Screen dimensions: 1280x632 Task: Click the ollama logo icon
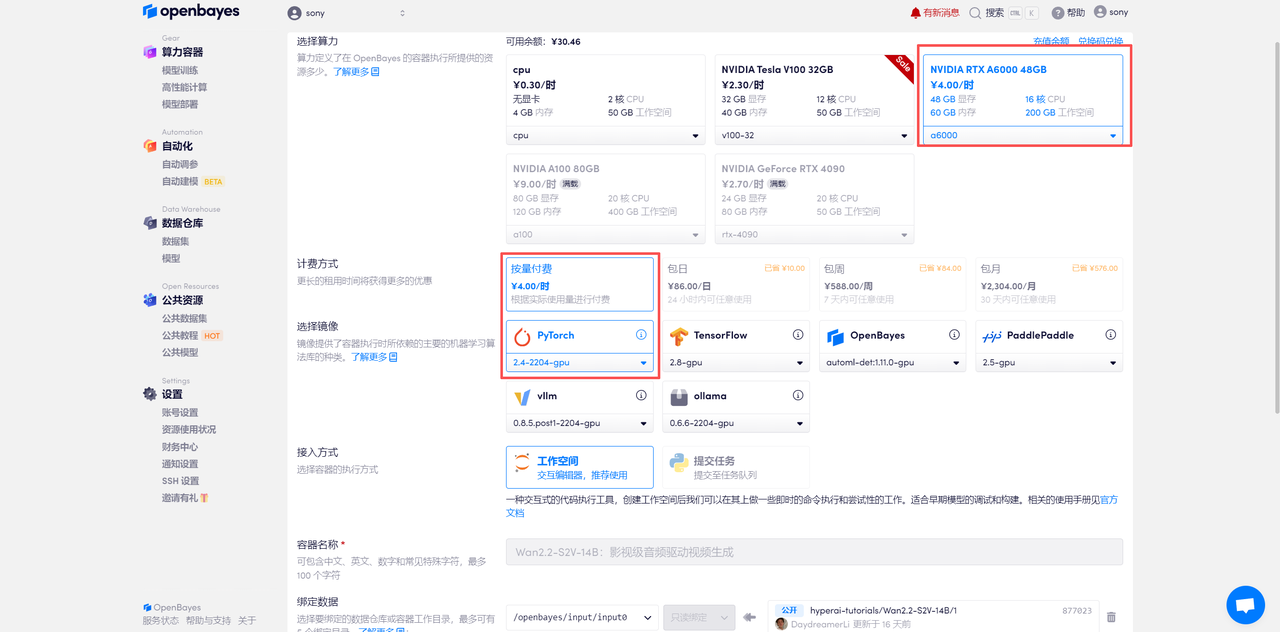[679, 397]
